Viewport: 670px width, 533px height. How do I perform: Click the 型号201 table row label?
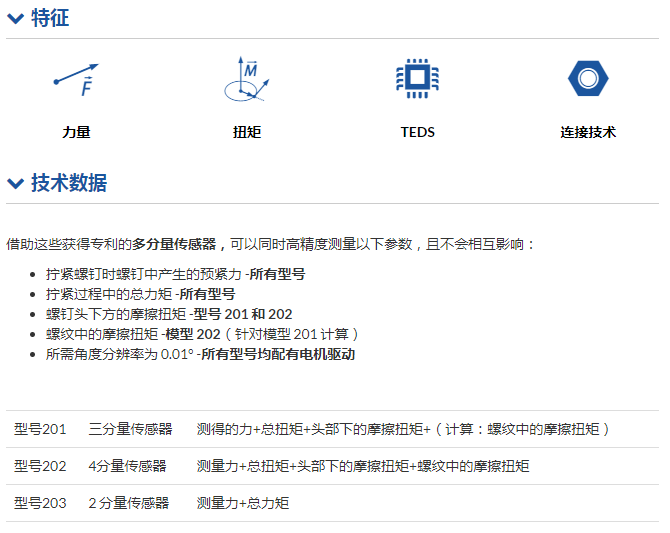point(40,429)
